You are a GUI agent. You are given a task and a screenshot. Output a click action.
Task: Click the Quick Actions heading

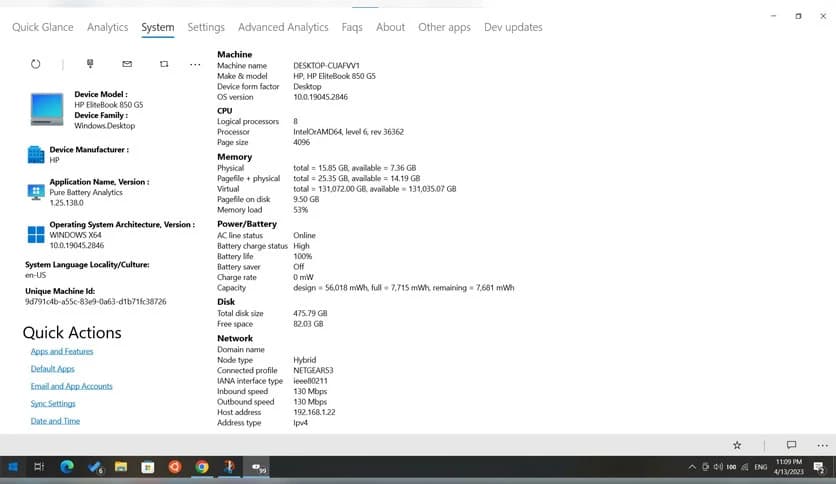click(x=72, y=333)
